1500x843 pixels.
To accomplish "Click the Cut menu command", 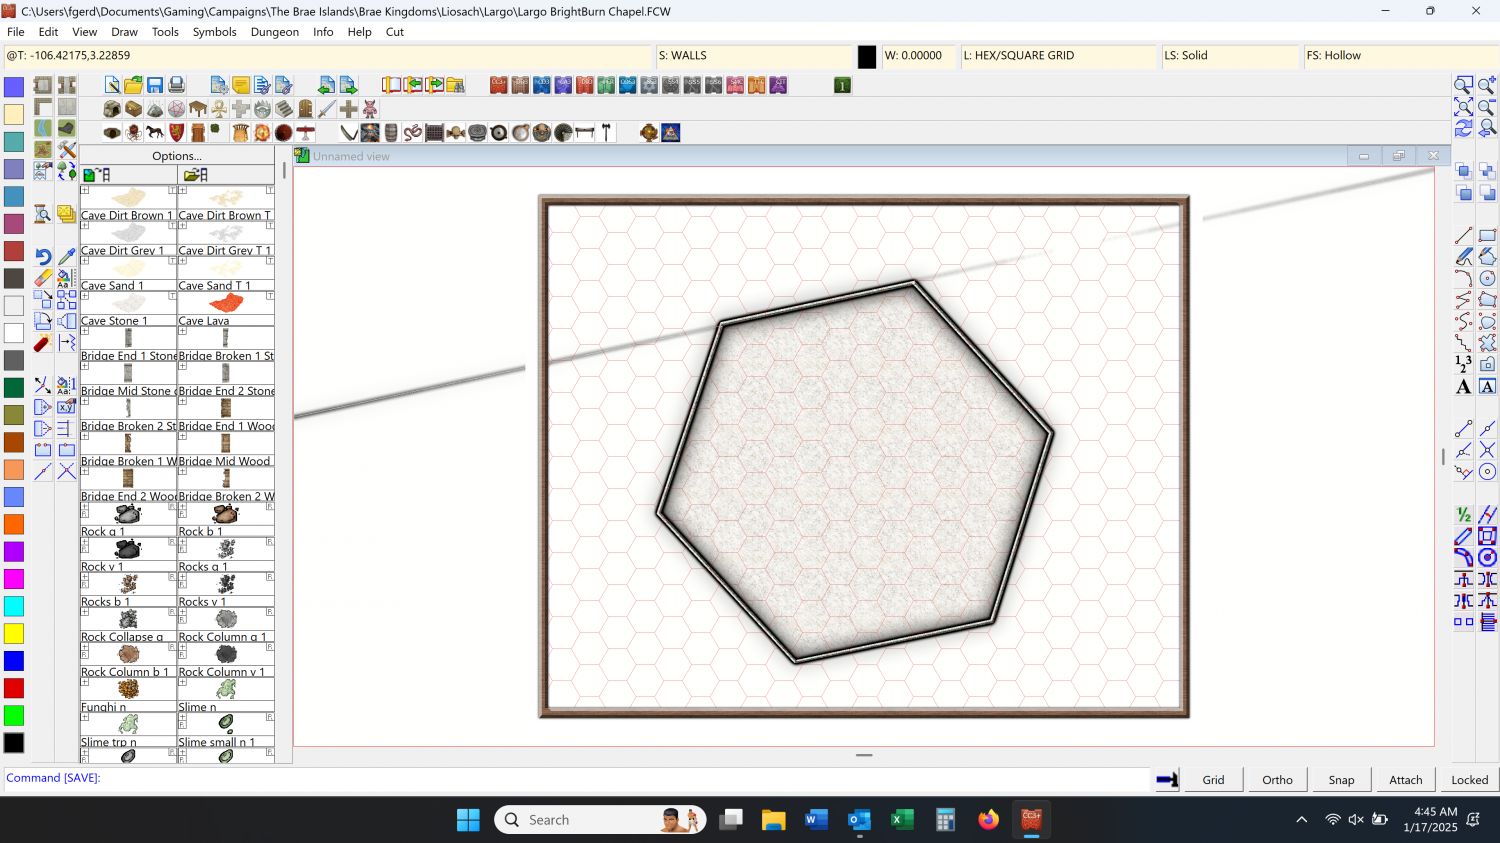I will 395,32.
